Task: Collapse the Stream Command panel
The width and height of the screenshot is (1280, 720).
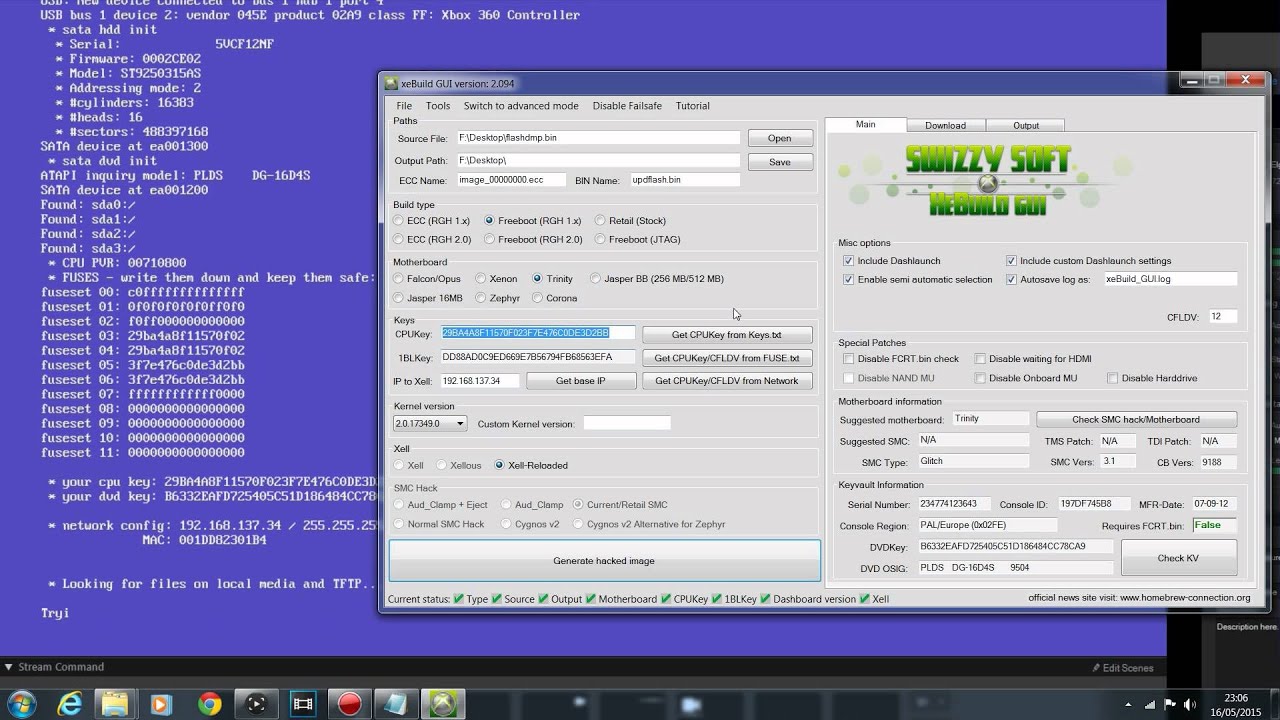Action: (x=9, y=667)
